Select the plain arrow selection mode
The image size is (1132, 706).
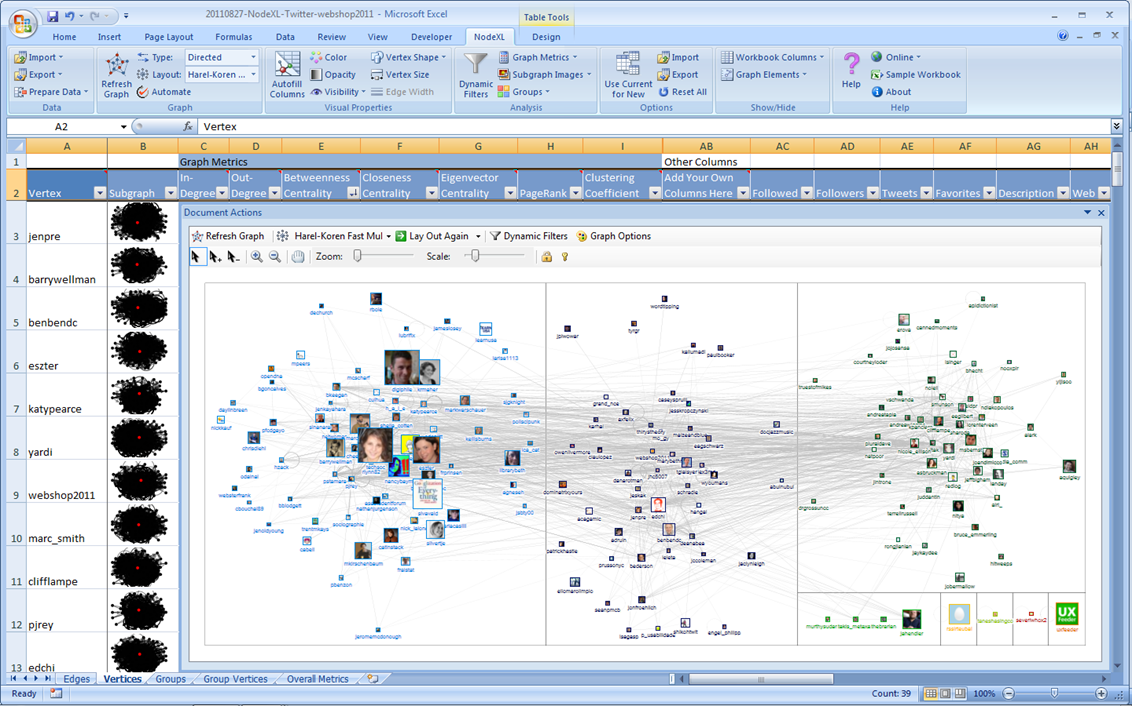click(198, 256)
